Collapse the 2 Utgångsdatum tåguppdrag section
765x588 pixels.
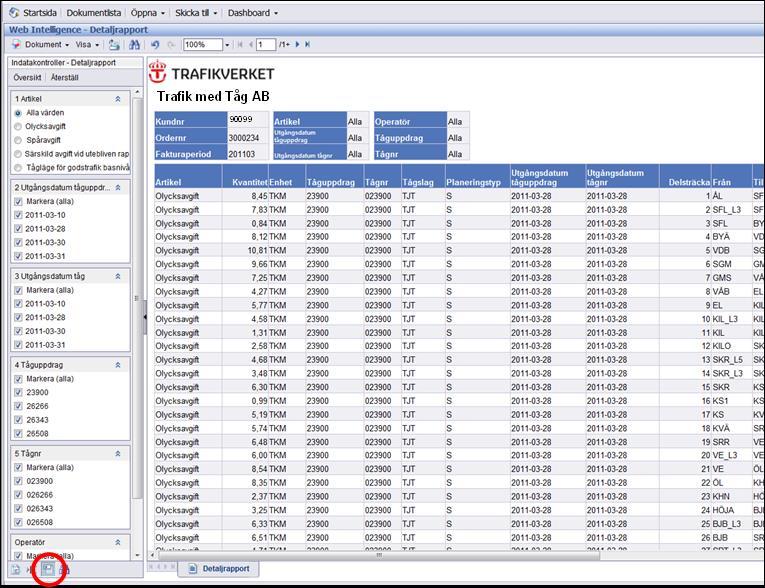pos(118,188)
